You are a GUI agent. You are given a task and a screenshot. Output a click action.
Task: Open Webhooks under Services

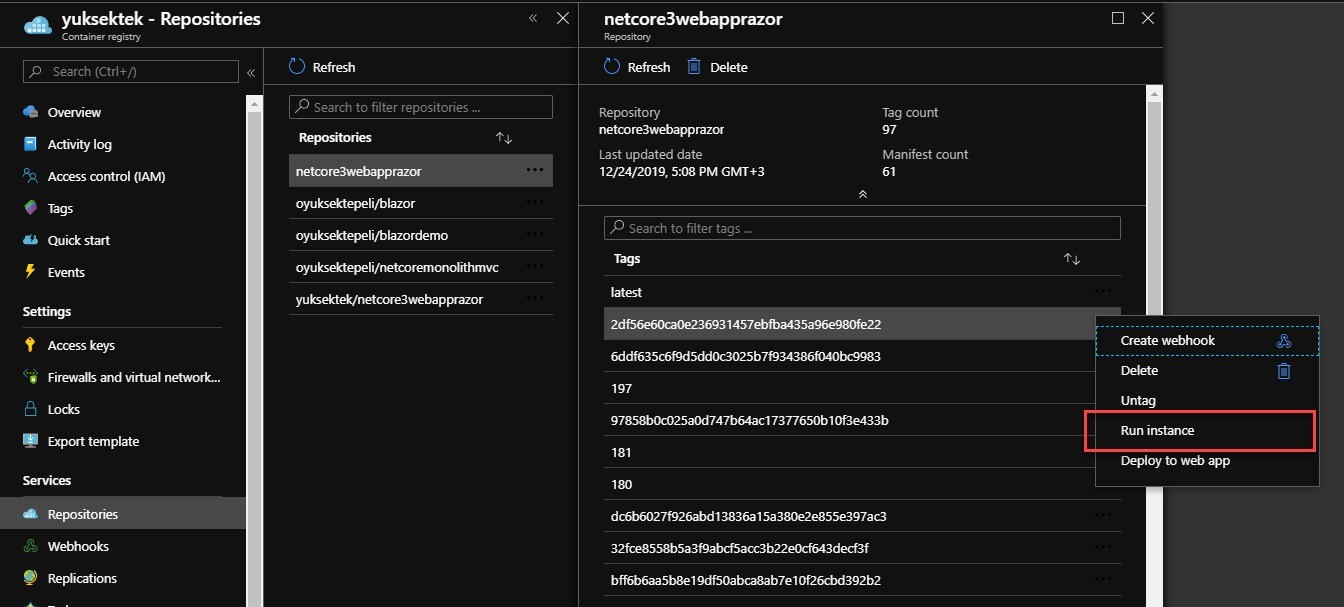click(x=78, y=546)
